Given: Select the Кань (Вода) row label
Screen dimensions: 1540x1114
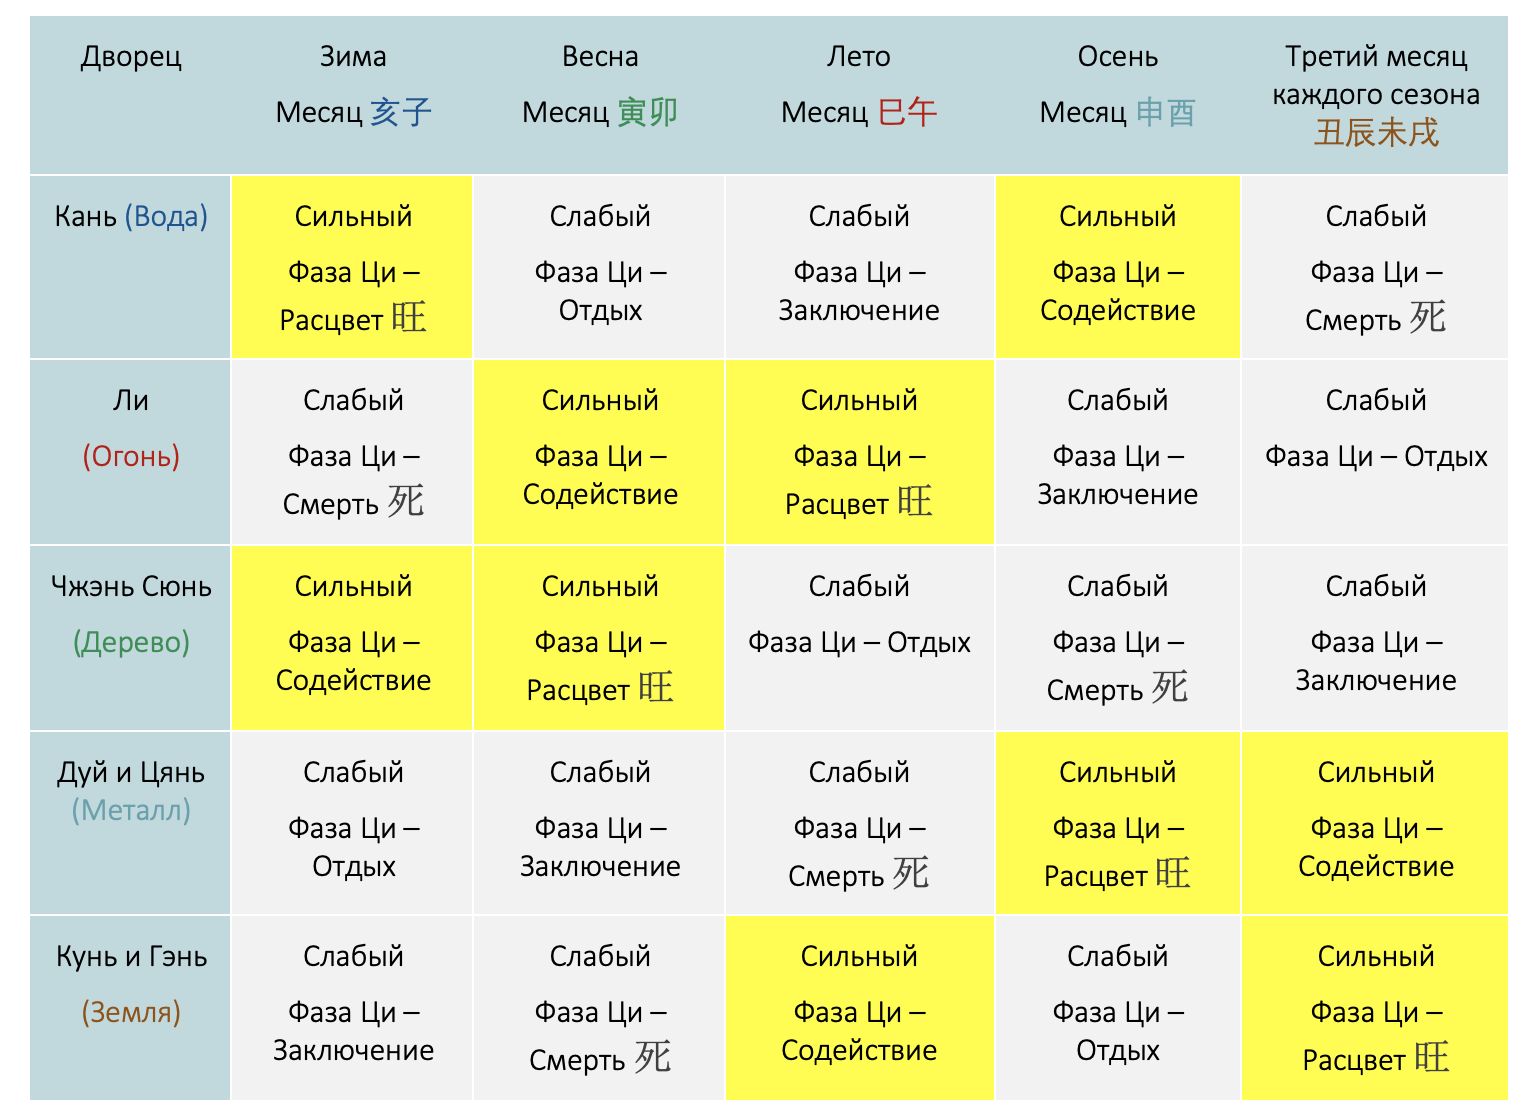Looking at the screenshot, I should tap(131, 267).
